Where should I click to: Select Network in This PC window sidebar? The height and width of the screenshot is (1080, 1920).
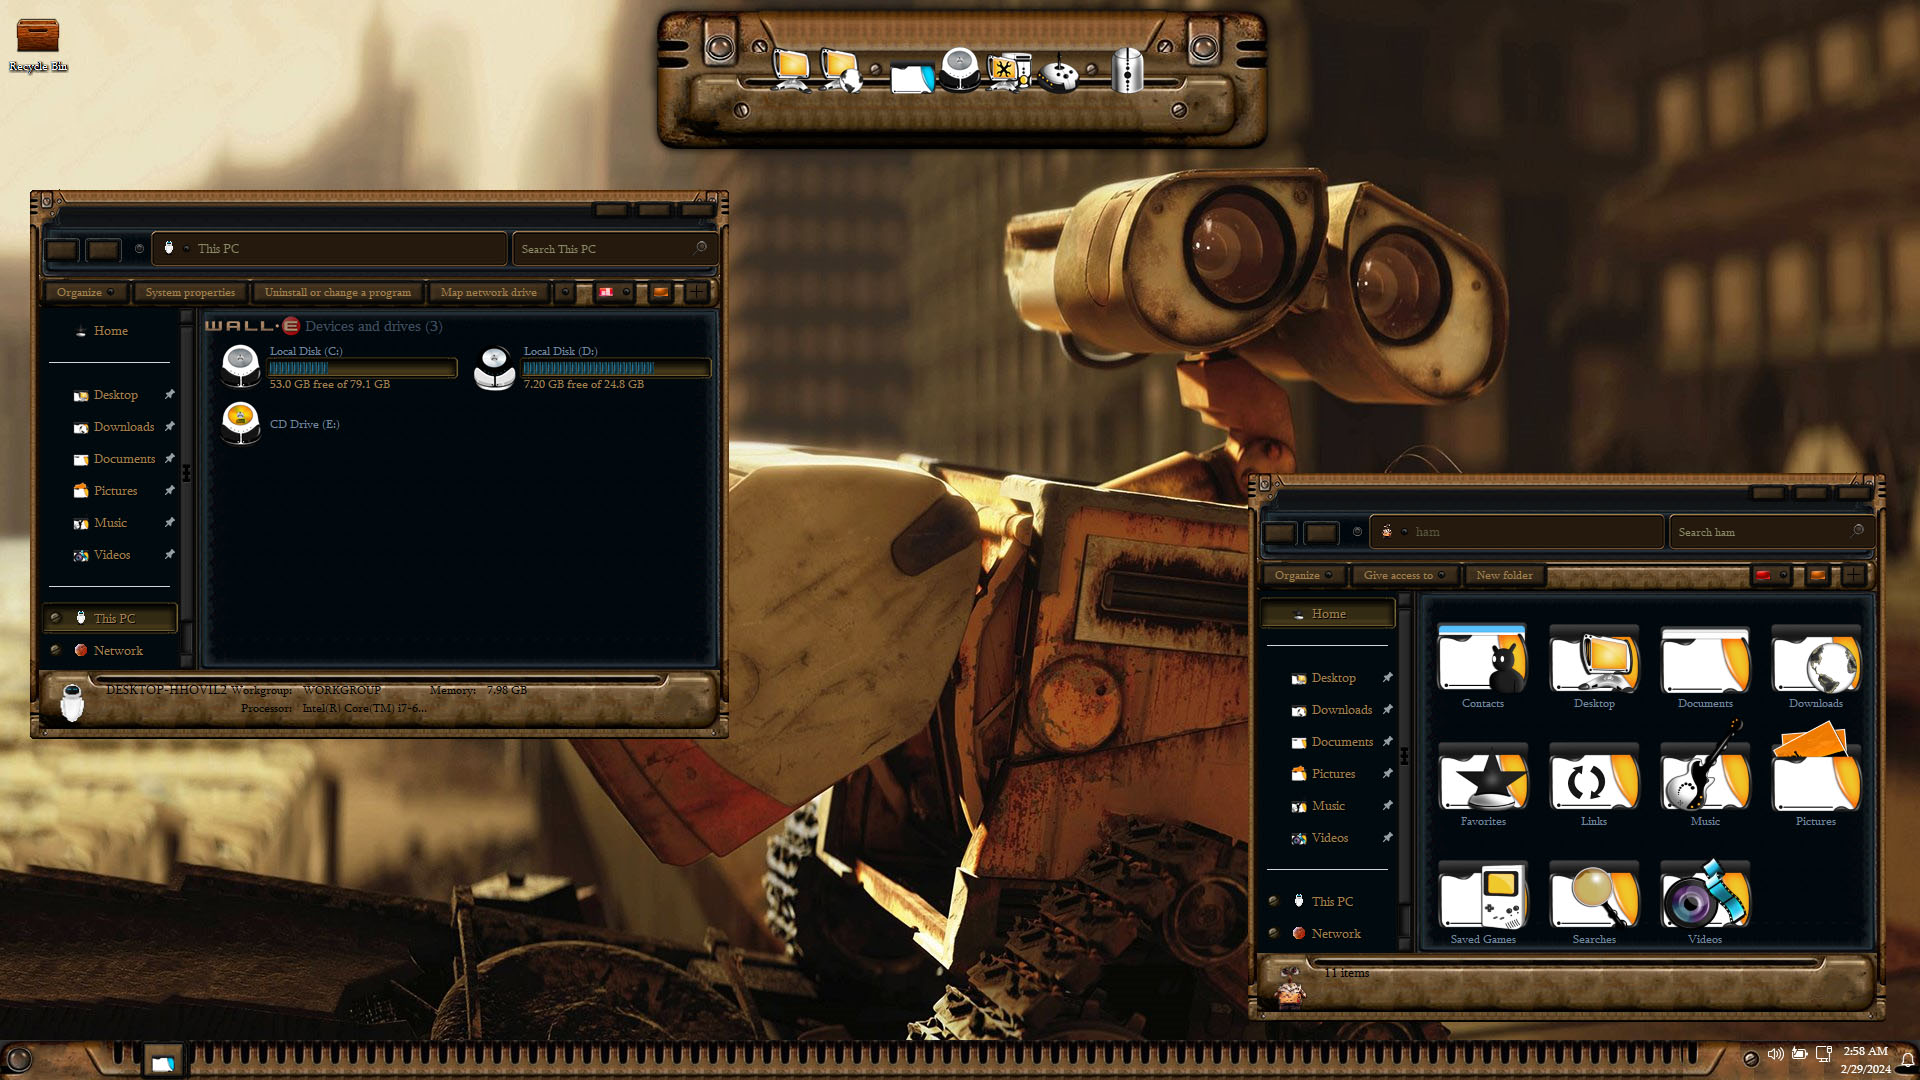tap(118, 651)
